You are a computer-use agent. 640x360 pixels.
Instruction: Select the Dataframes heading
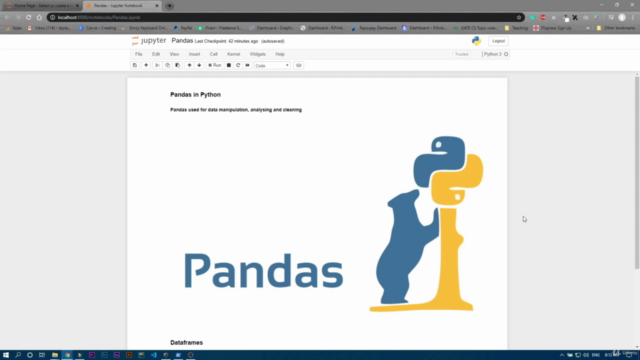187,342
